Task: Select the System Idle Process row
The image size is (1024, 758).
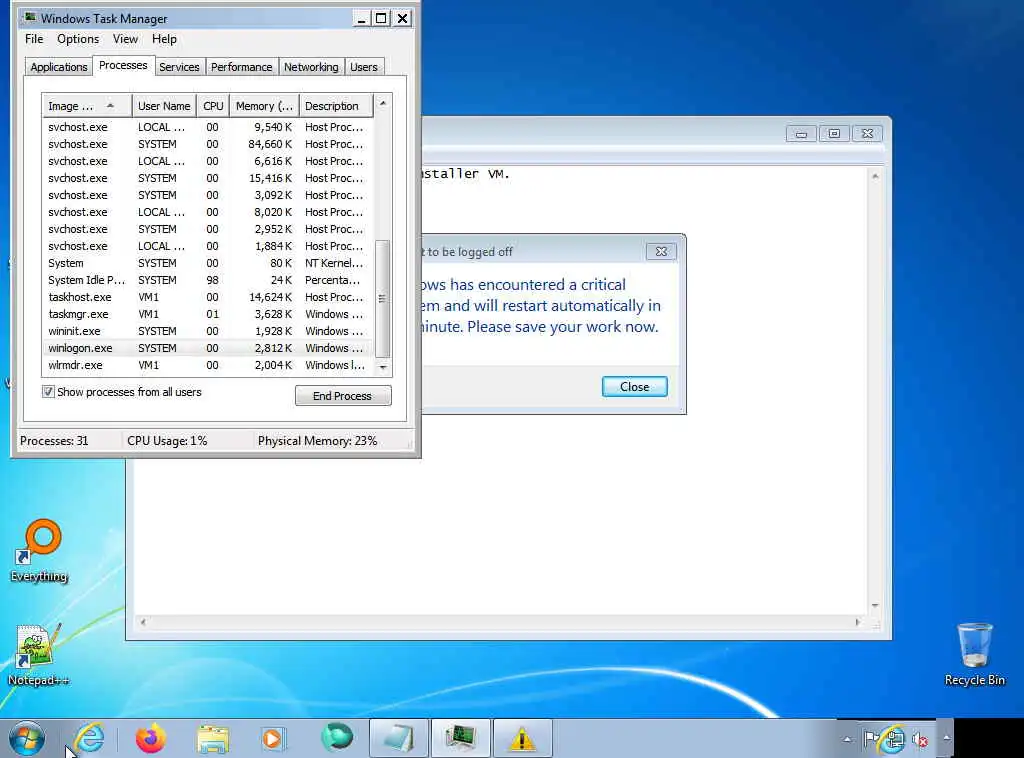Action: (208, 280)
